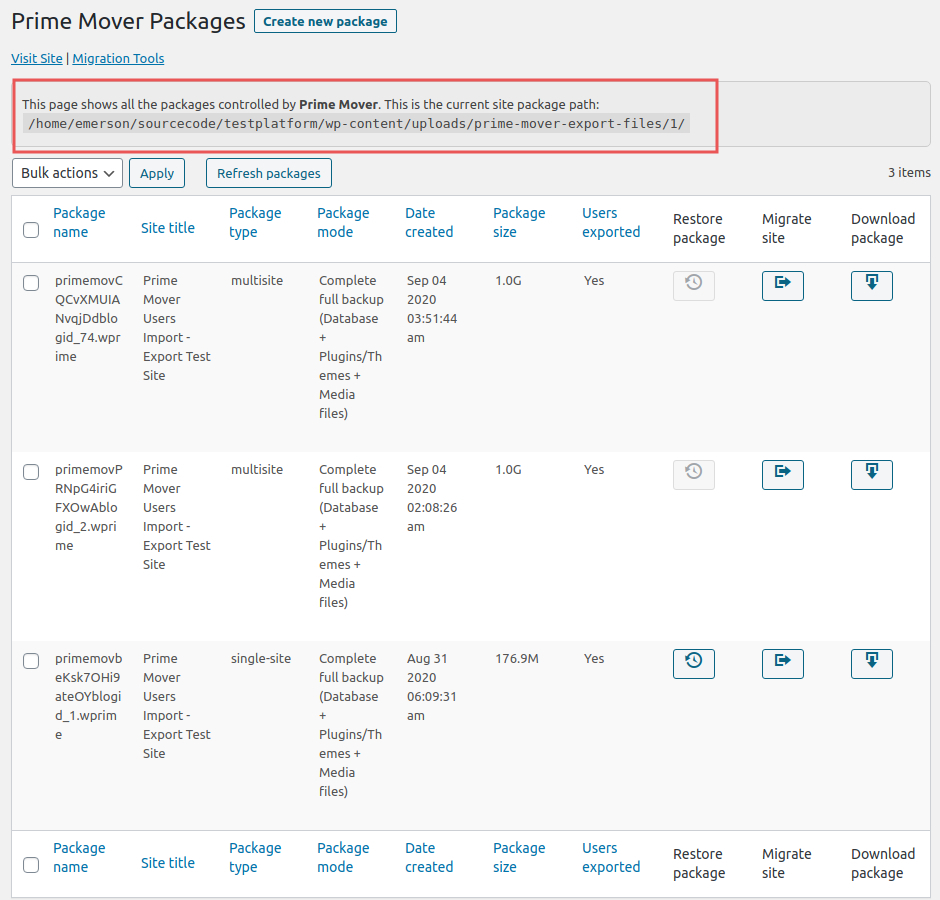Click package name primemovCQCvXMUIANvqjDdblogid_74.wprime

(x=89, y=318)
